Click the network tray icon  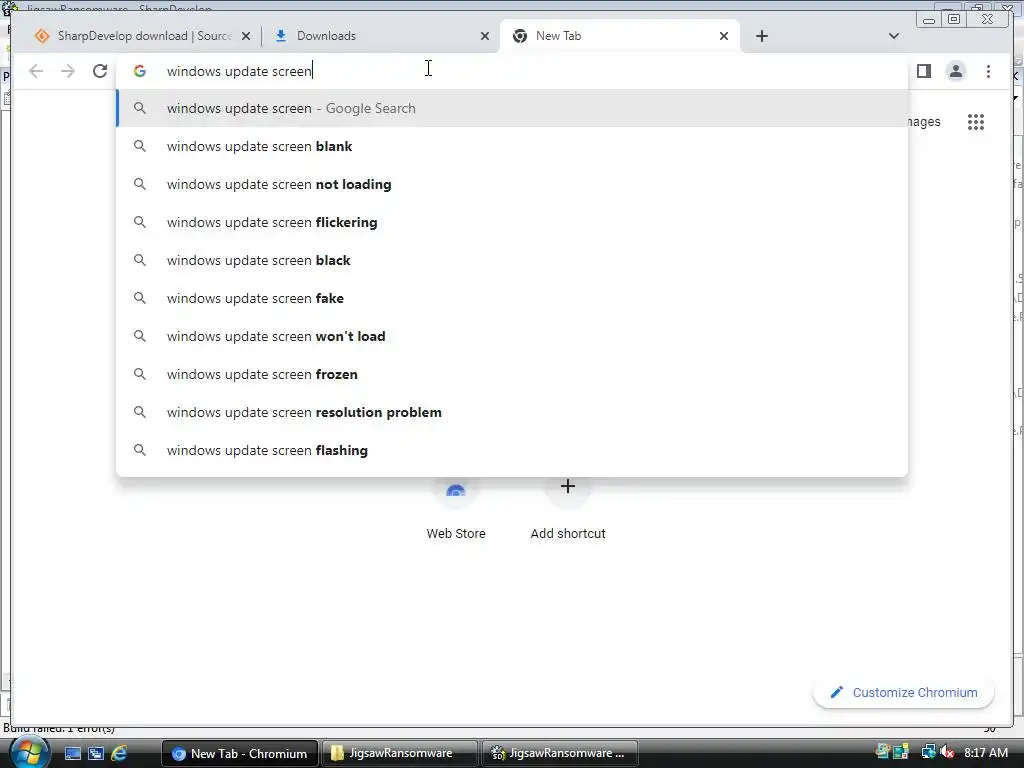pos(928,752)
